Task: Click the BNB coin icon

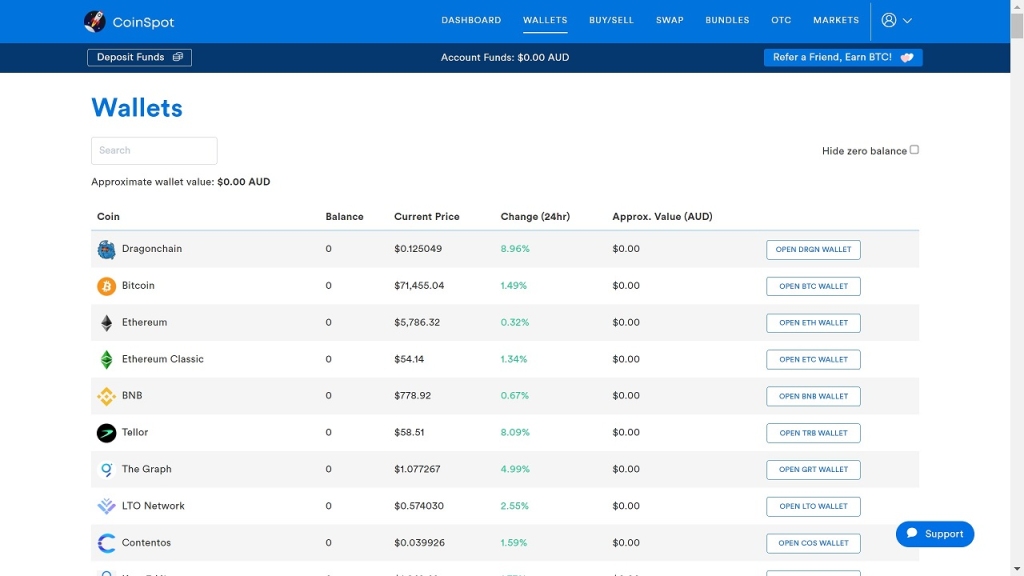Action: pyautogui.click(x=106, y=396)
